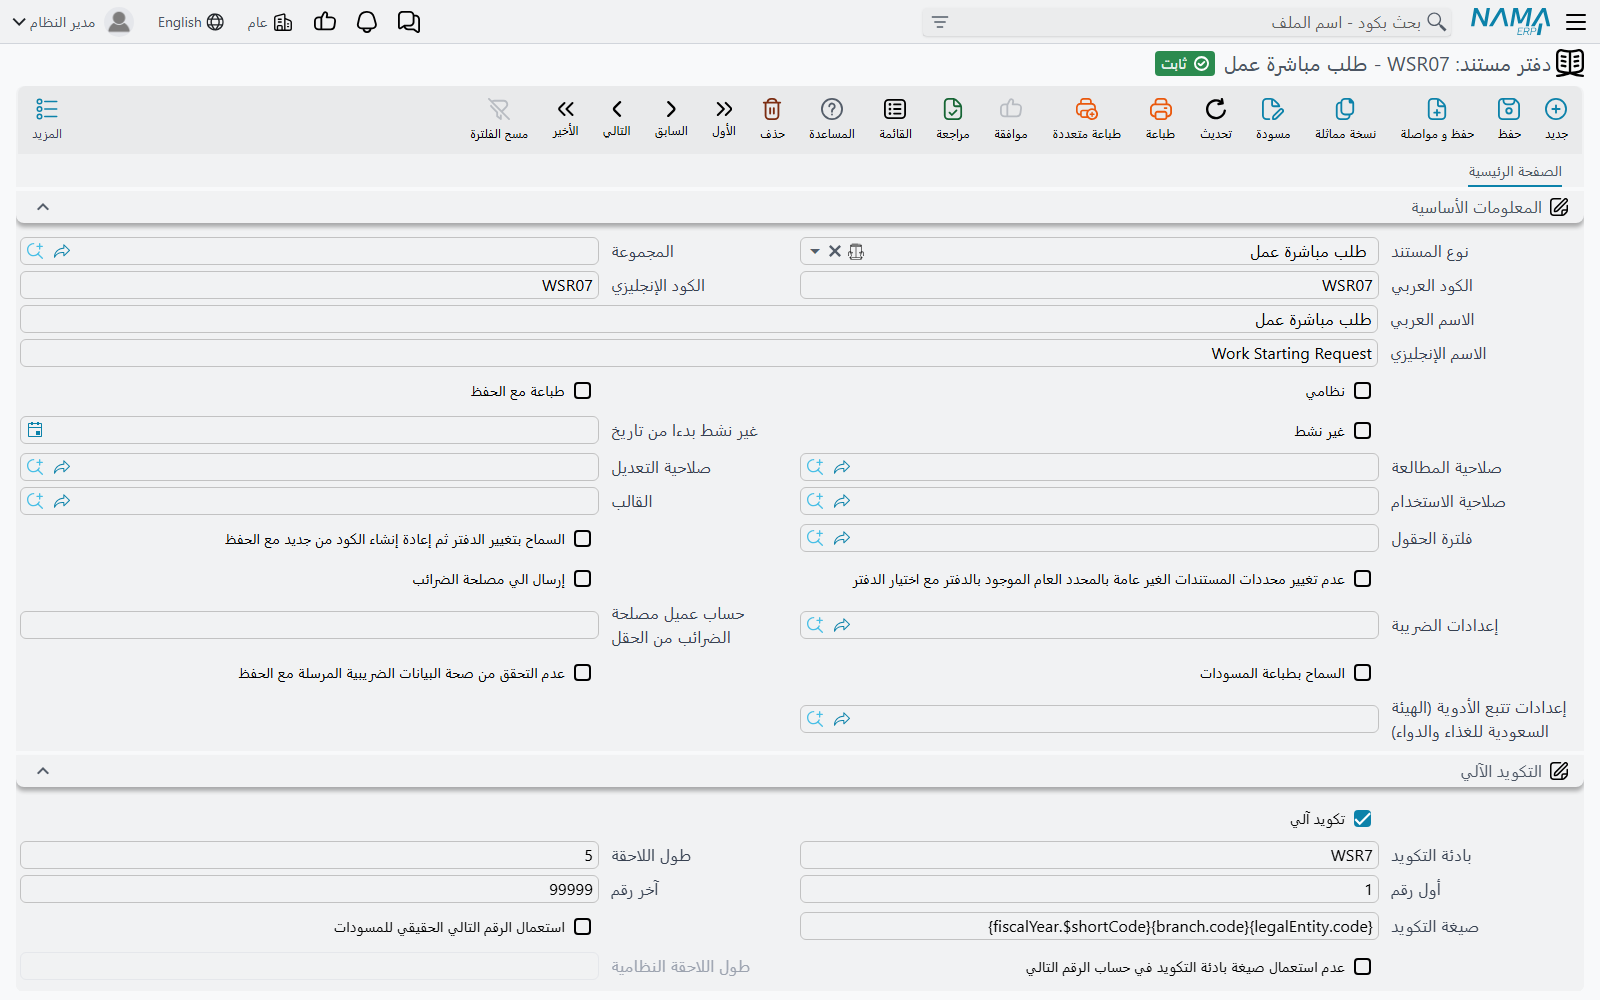Open the hamburger main menu
Image resolution: width=1600 pixels, height=1000 pixels.
tap(1576, 22)
